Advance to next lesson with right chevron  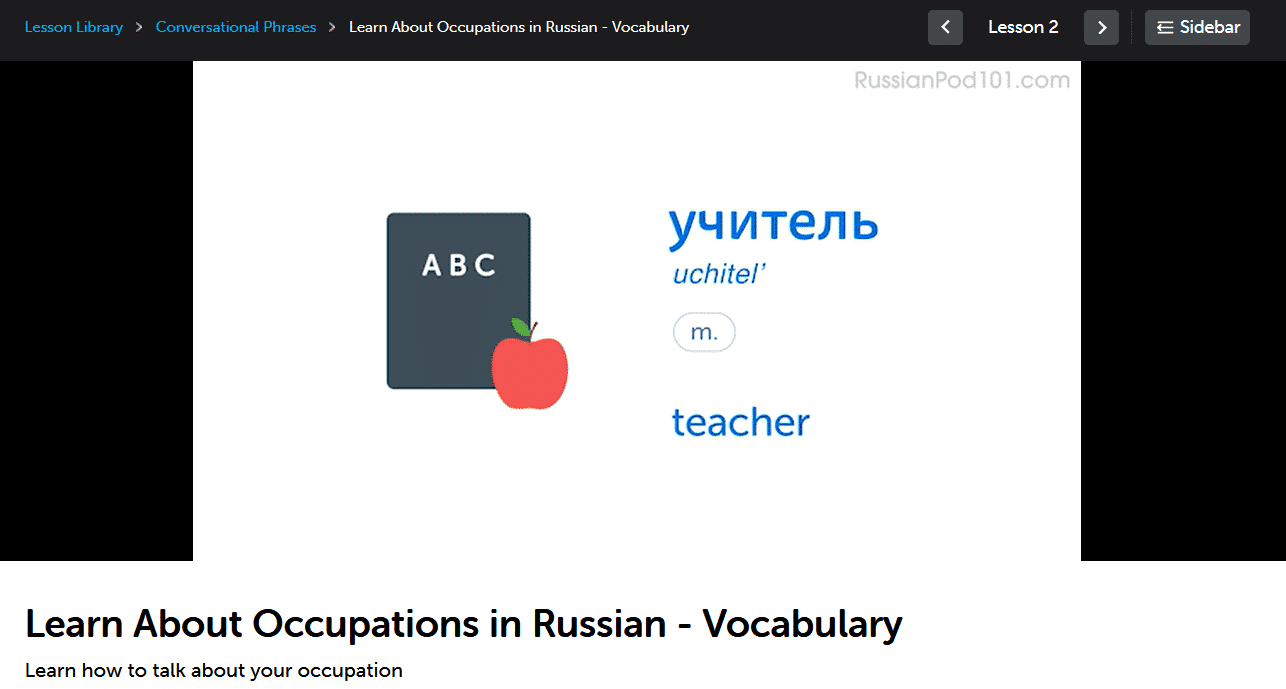tap(1101, 28)
